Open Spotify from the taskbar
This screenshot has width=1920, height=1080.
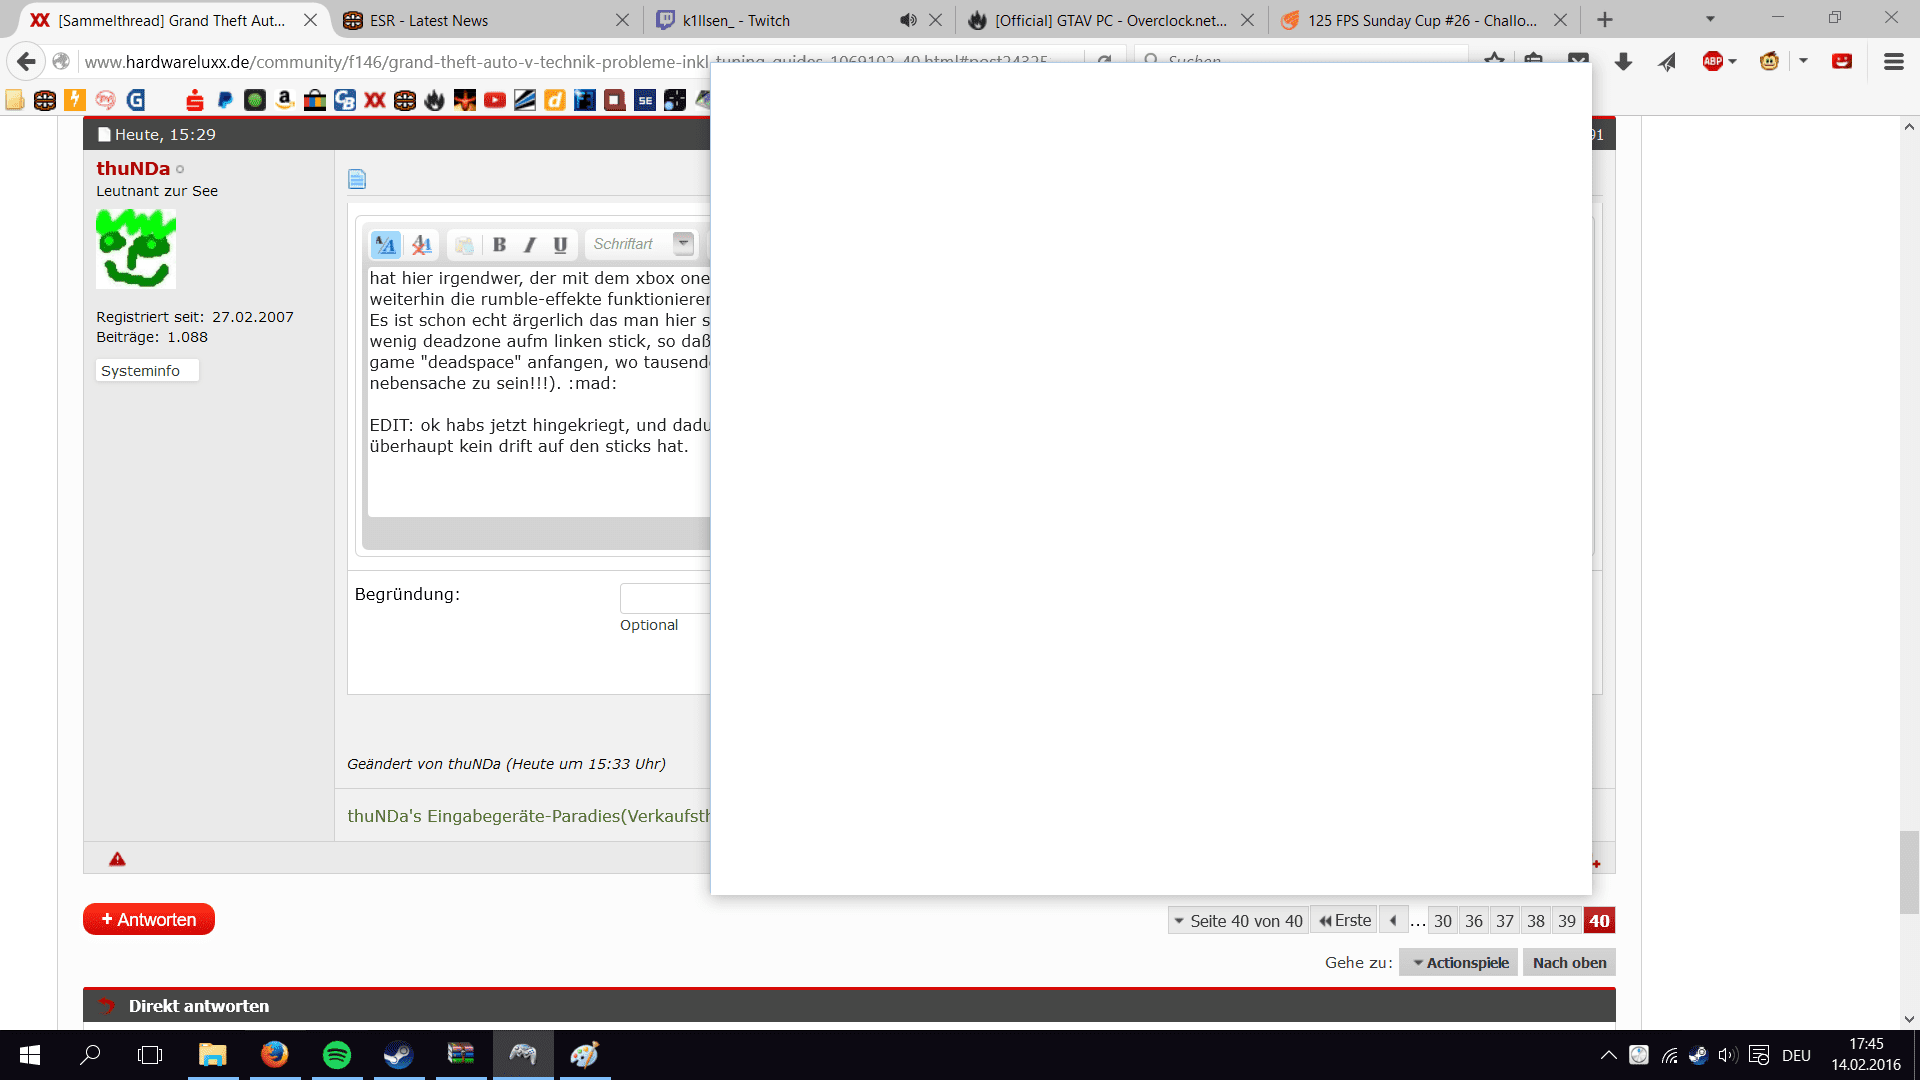pos(337,1055)
